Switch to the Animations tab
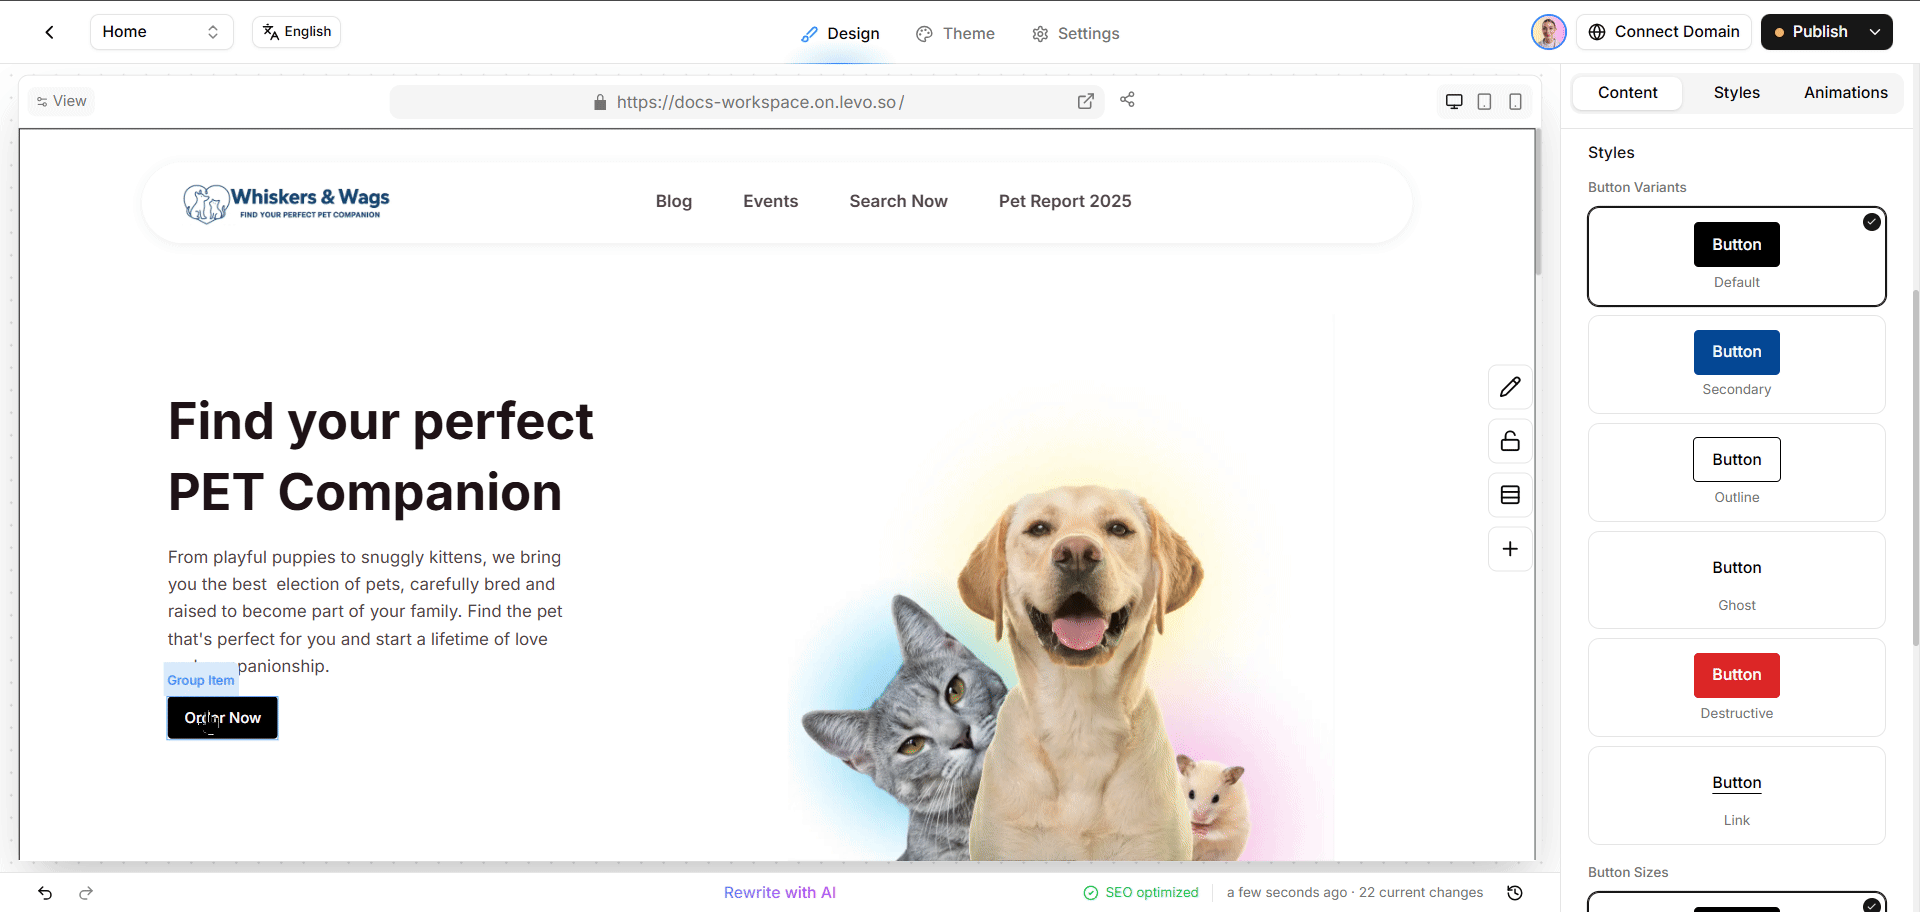 pyautogui.click(x=1845, y=93)
